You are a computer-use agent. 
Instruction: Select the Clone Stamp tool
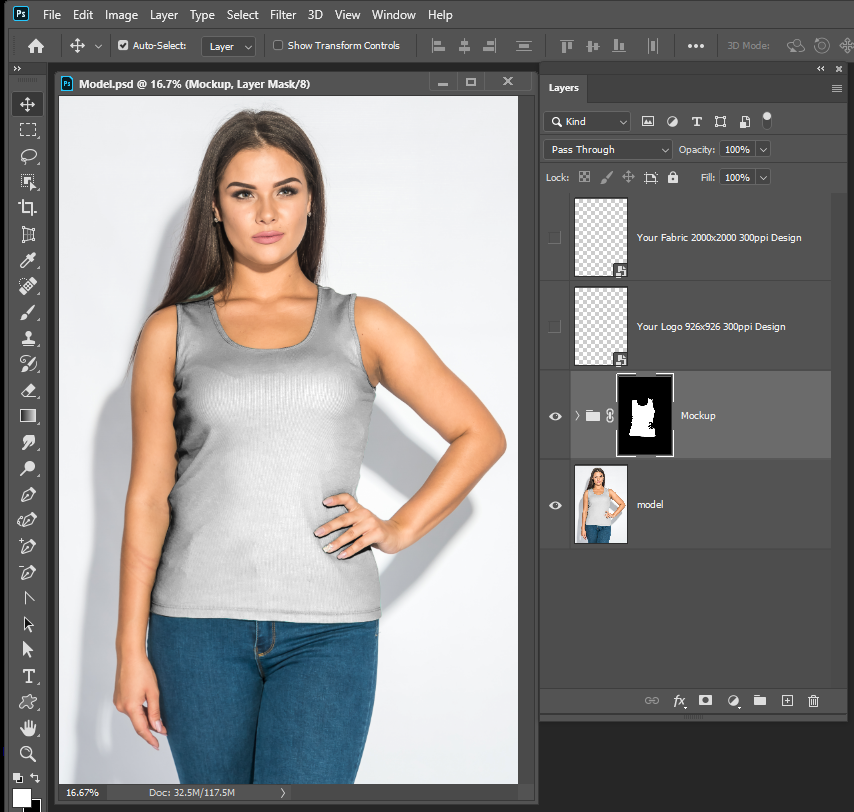pos(27,338)
